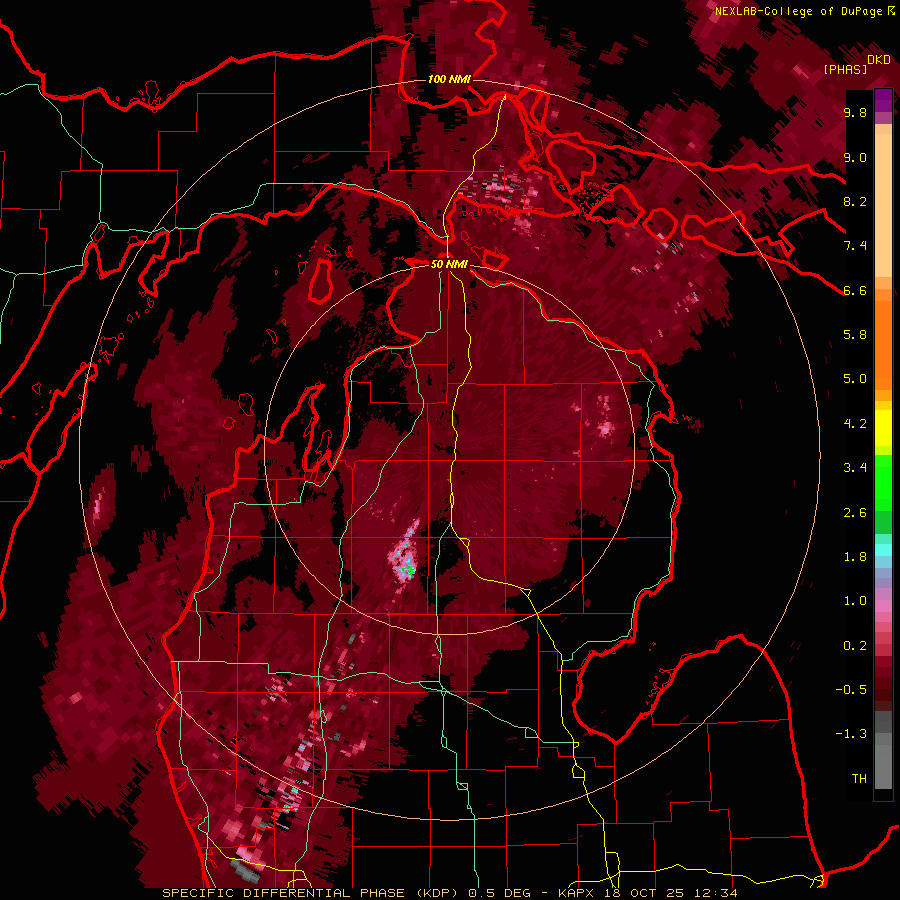Select the 3.4 scale value
The width and height of the screenshot is (900, 900).
coord(855,468)
